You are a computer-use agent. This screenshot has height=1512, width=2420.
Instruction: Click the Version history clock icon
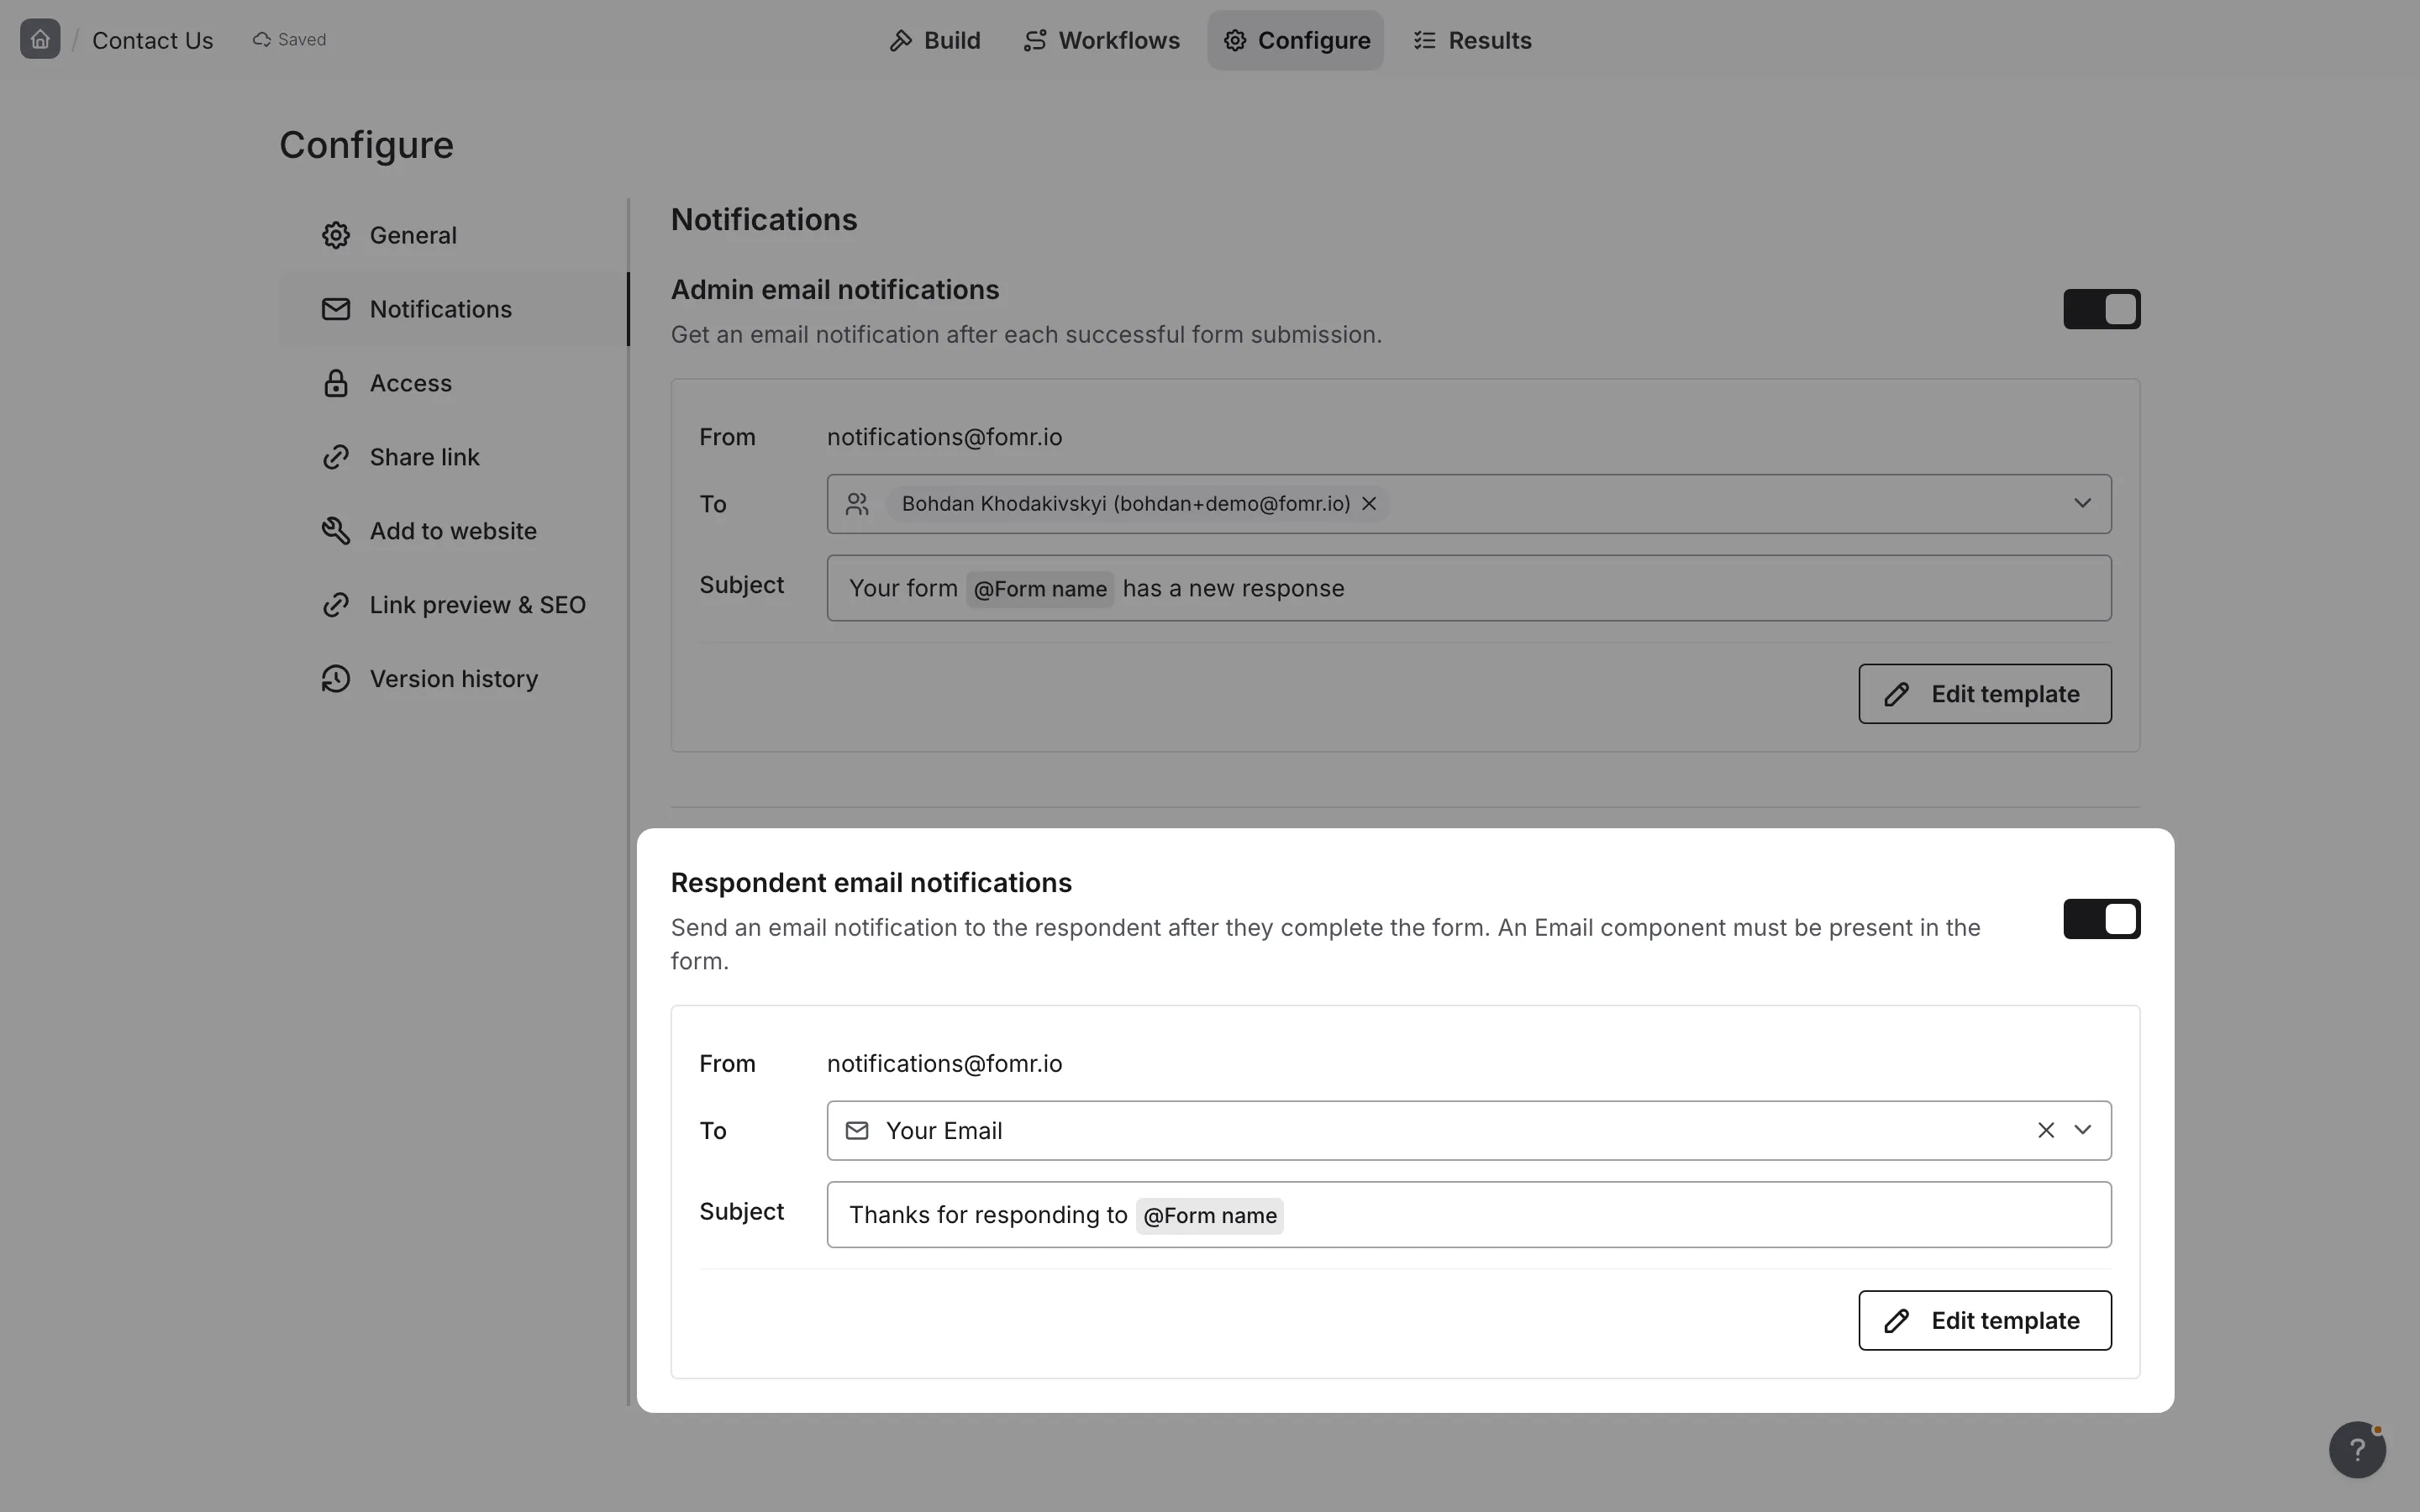(336, 679)
